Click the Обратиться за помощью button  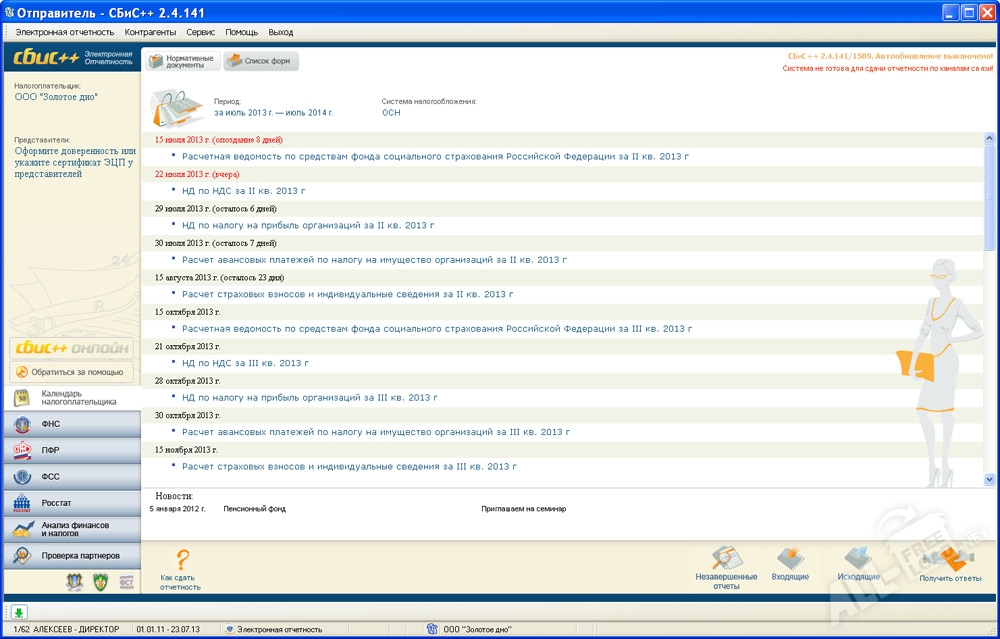point(70,372)
